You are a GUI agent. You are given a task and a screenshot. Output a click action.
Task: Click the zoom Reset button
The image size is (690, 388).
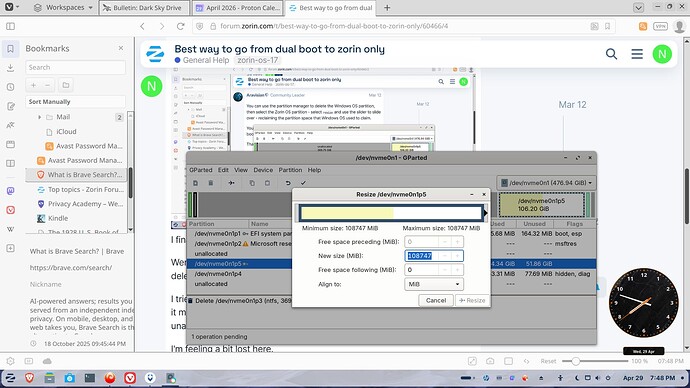pyautogui.click(x=548, y=361)
